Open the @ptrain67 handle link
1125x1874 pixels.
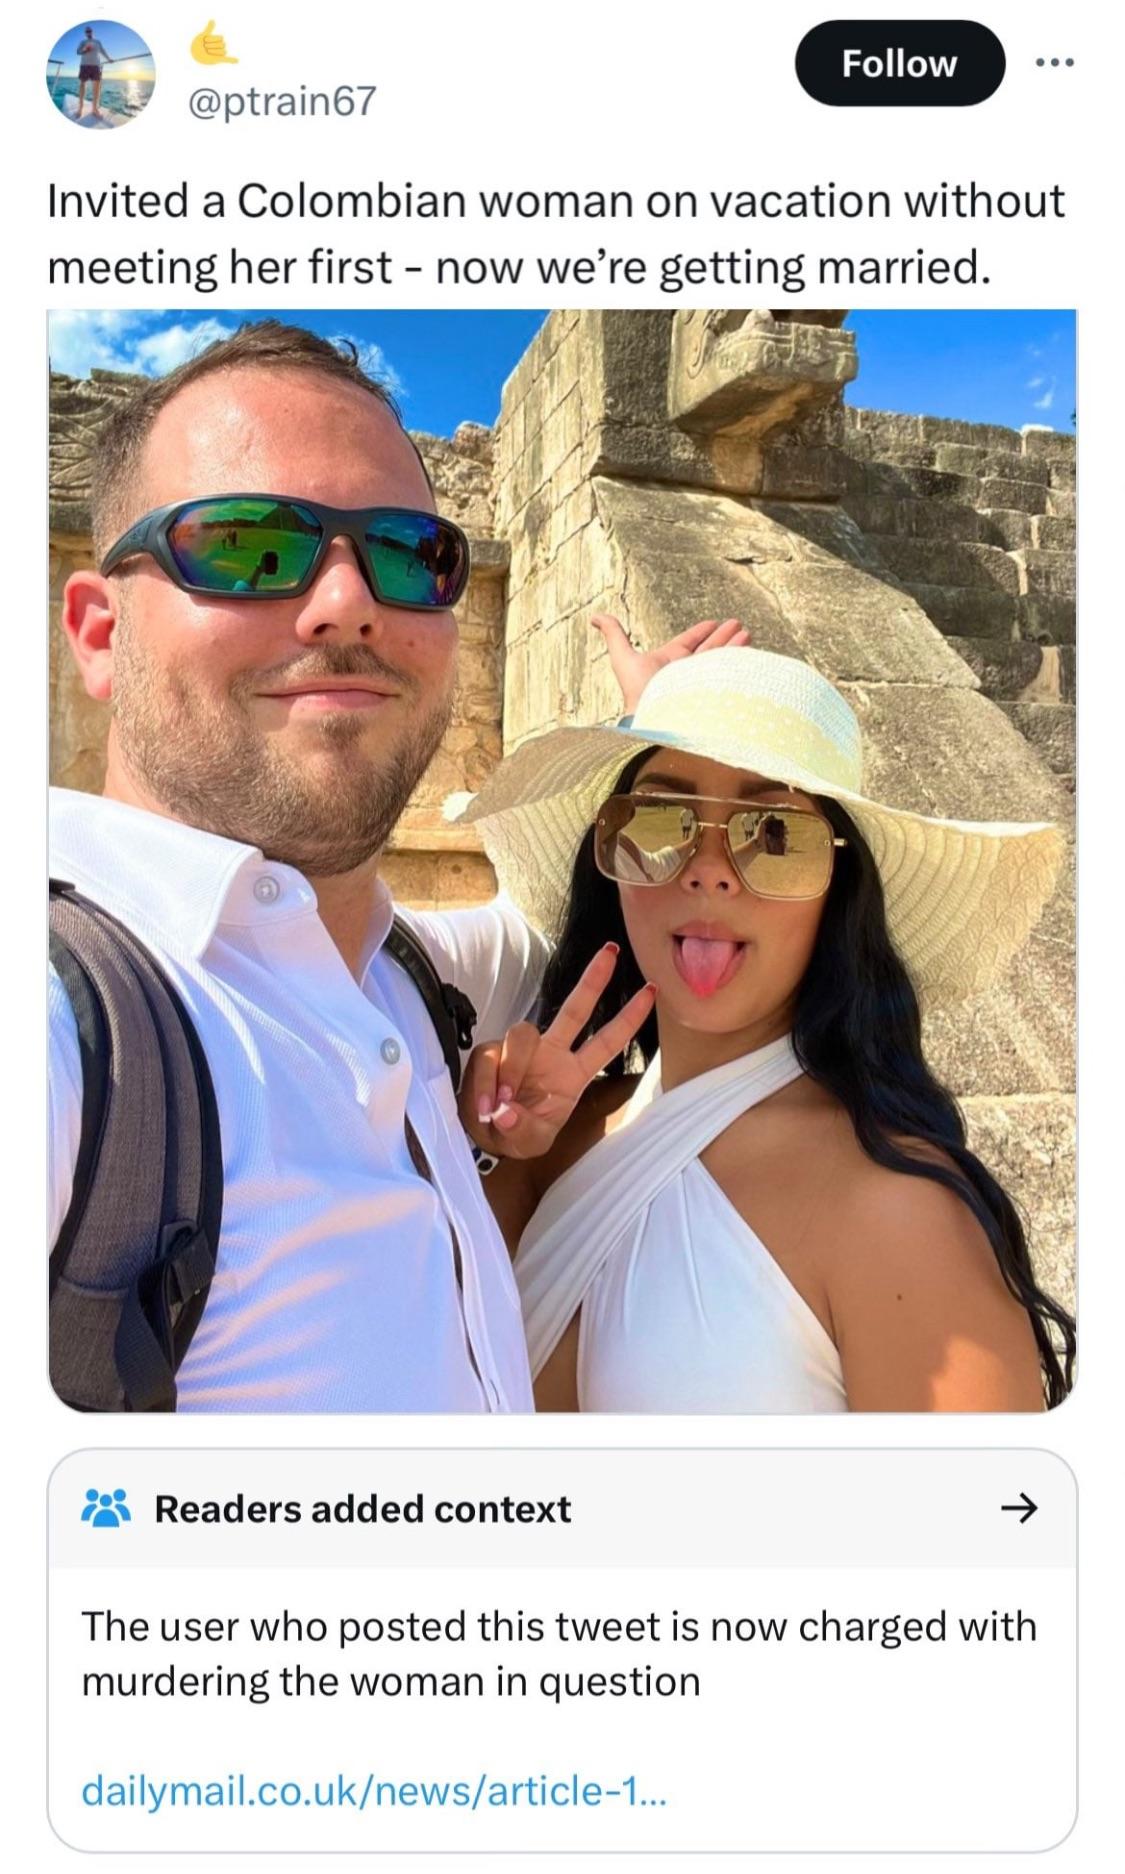coord(283,100)
